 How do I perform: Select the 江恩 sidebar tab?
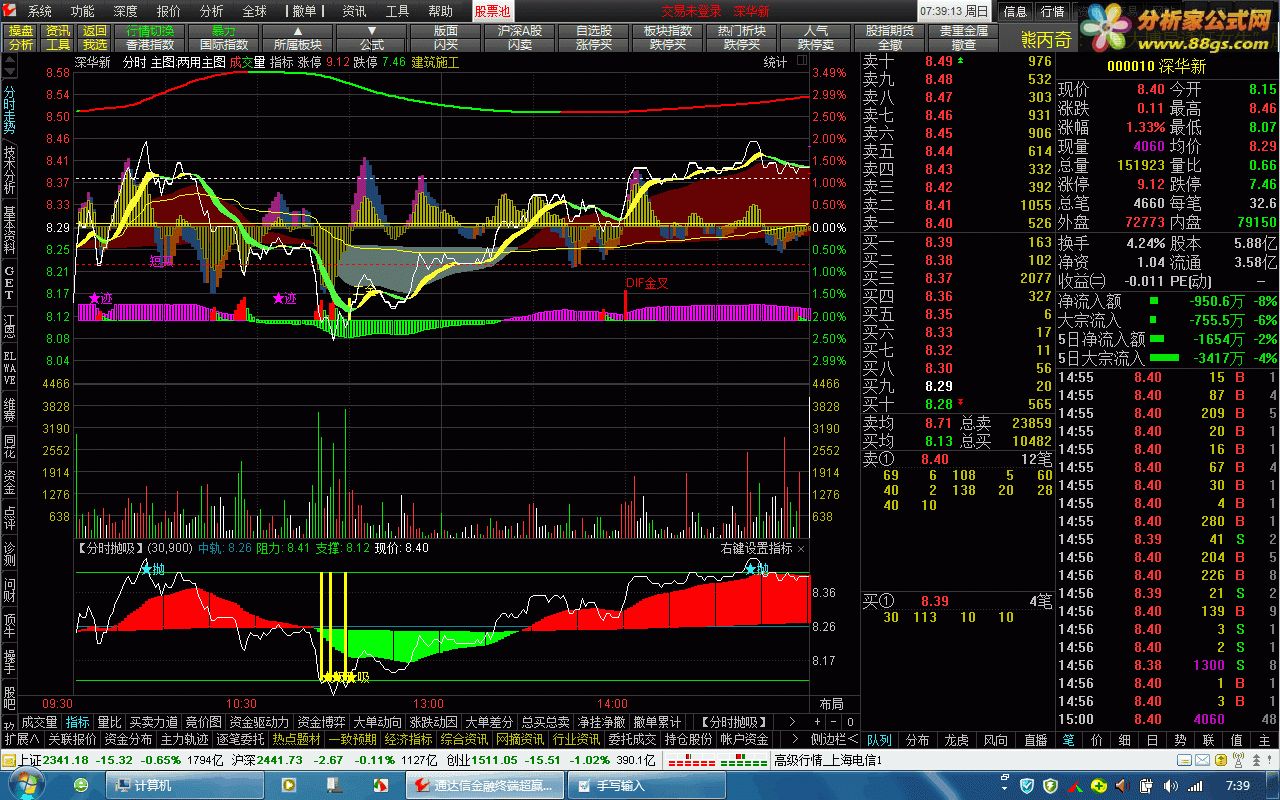9,326
